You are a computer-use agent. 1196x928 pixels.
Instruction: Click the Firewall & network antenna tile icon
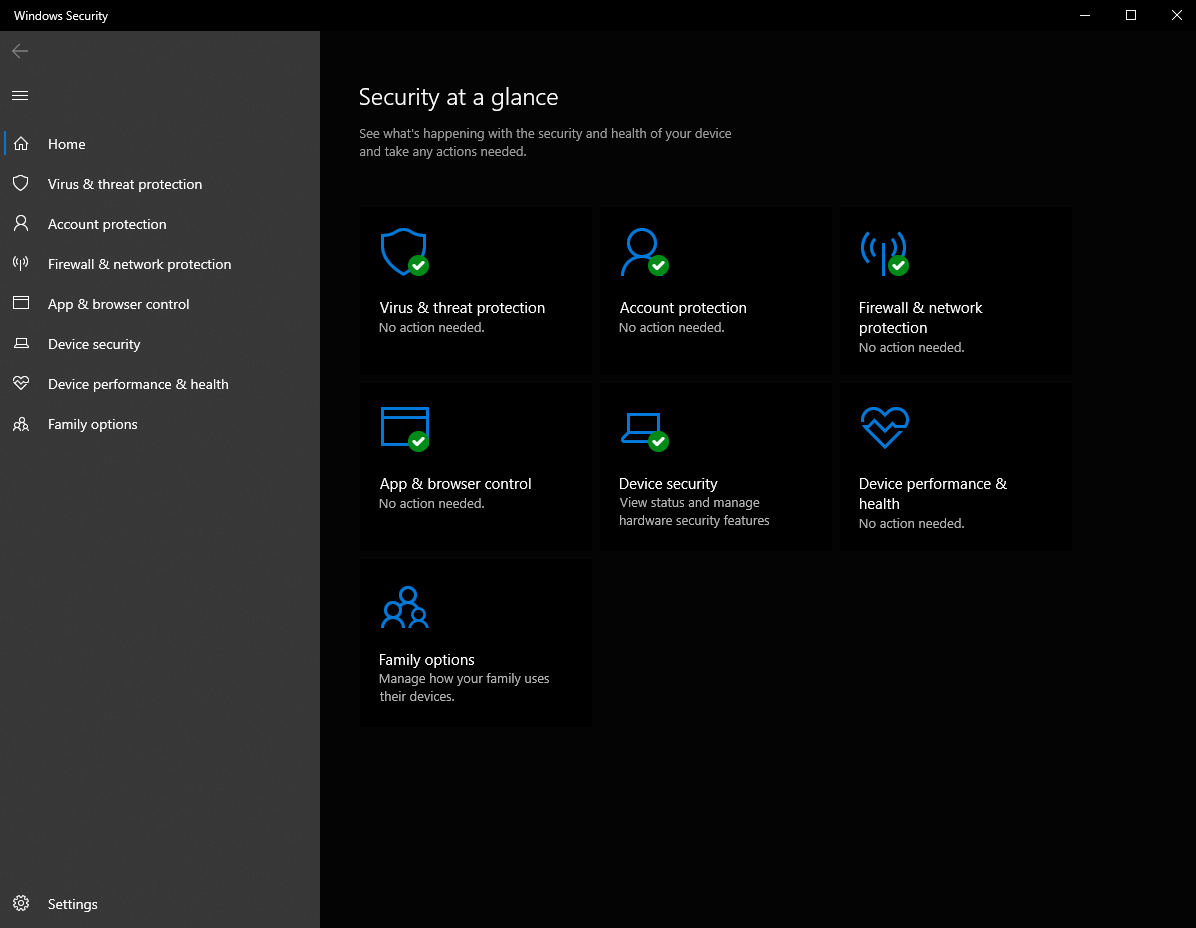[x=883, y=252]
